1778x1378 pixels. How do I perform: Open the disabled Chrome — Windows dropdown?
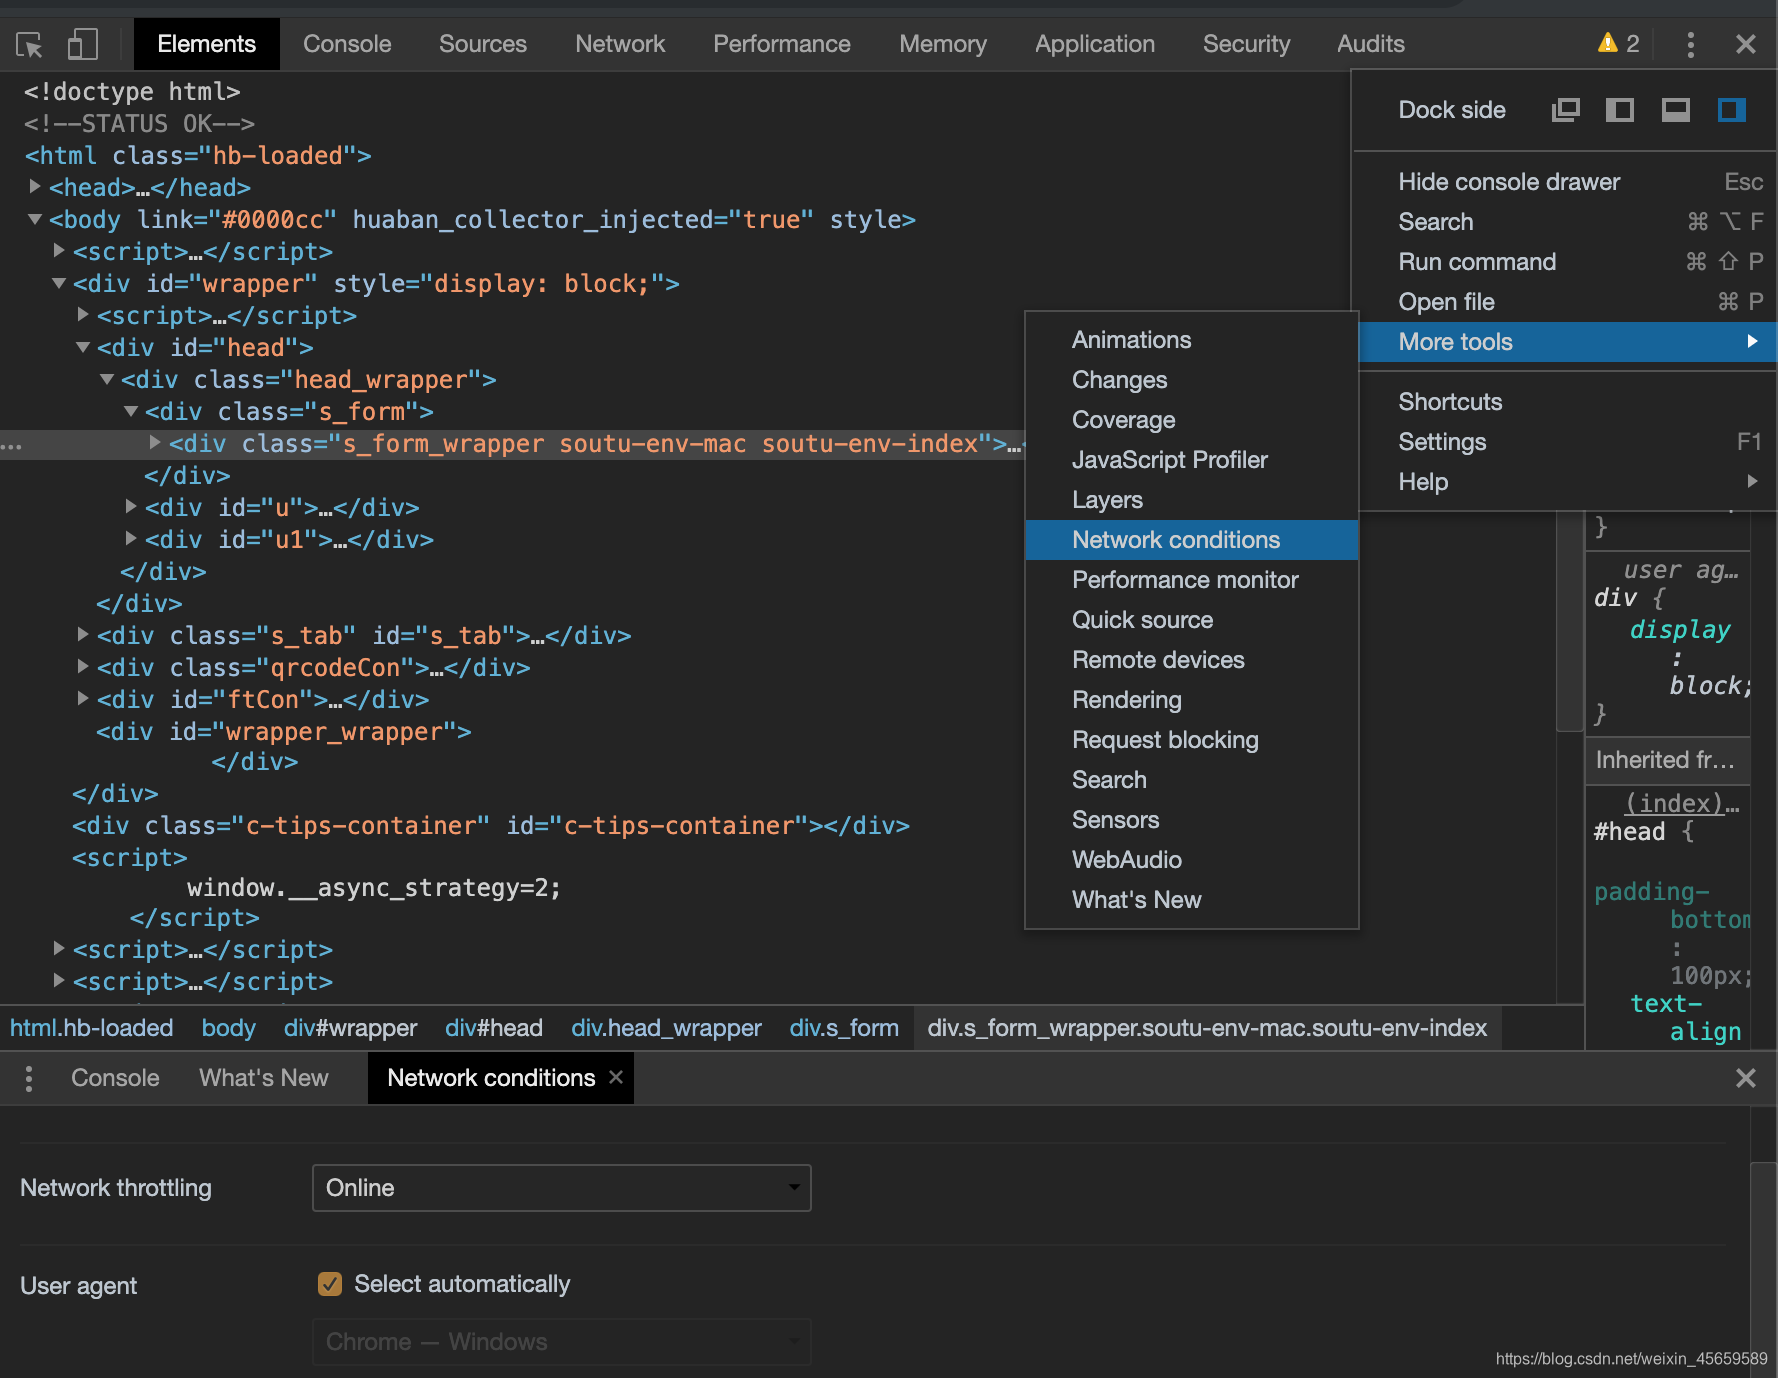point(562,1342)
